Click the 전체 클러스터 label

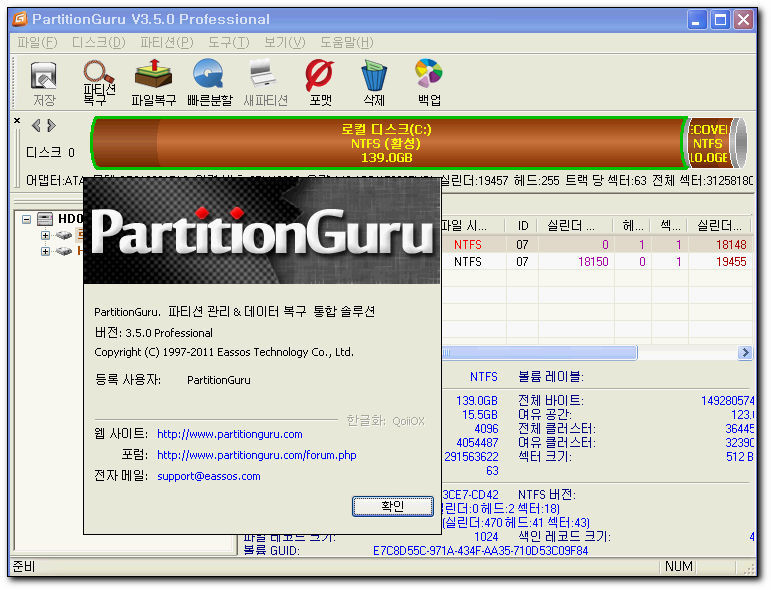[557, 429]
